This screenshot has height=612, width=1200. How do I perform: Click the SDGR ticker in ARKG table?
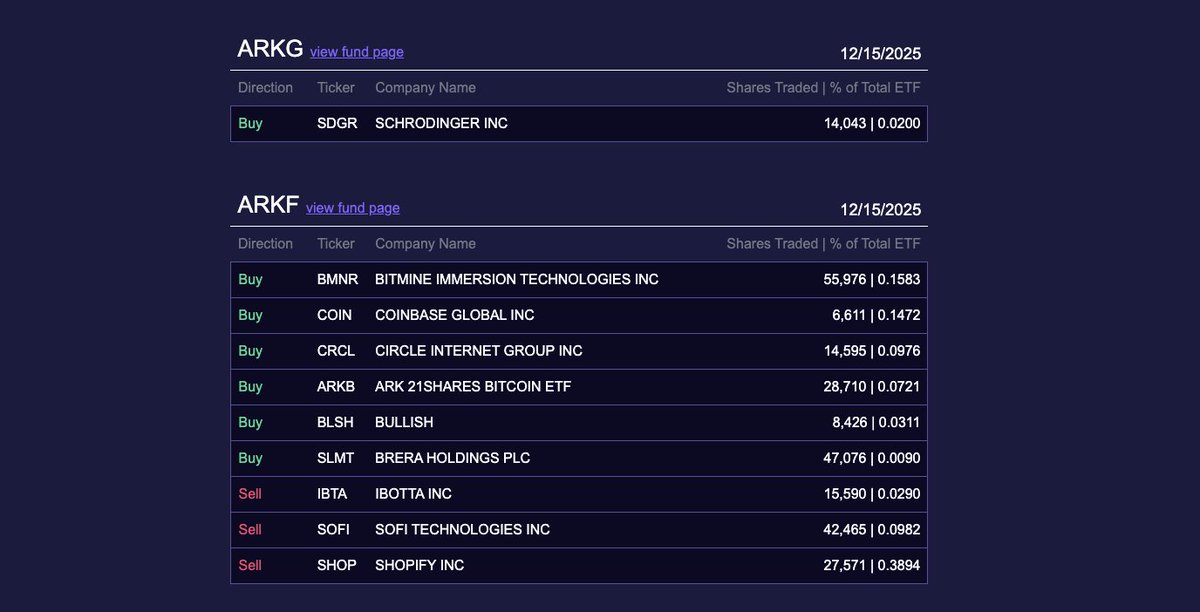coord(337,123)
